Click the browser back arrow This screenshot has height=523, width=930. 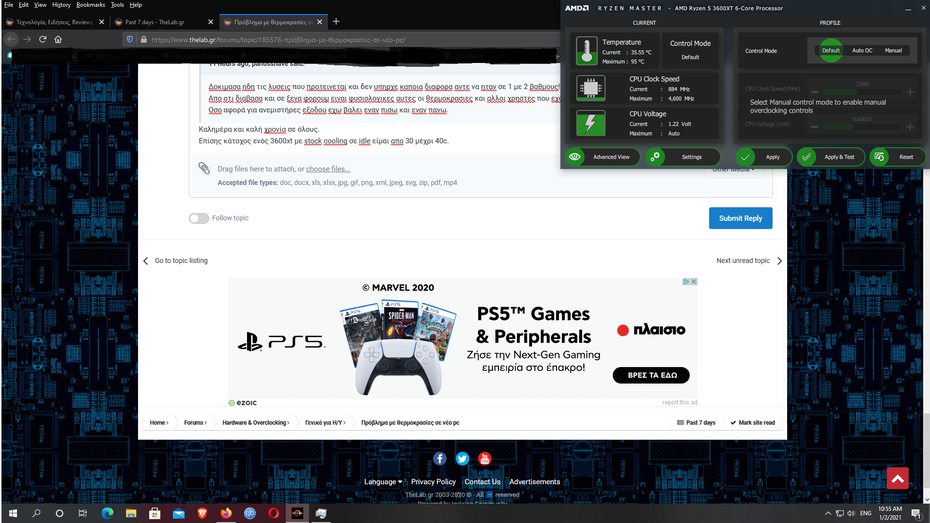coord(11,39)
